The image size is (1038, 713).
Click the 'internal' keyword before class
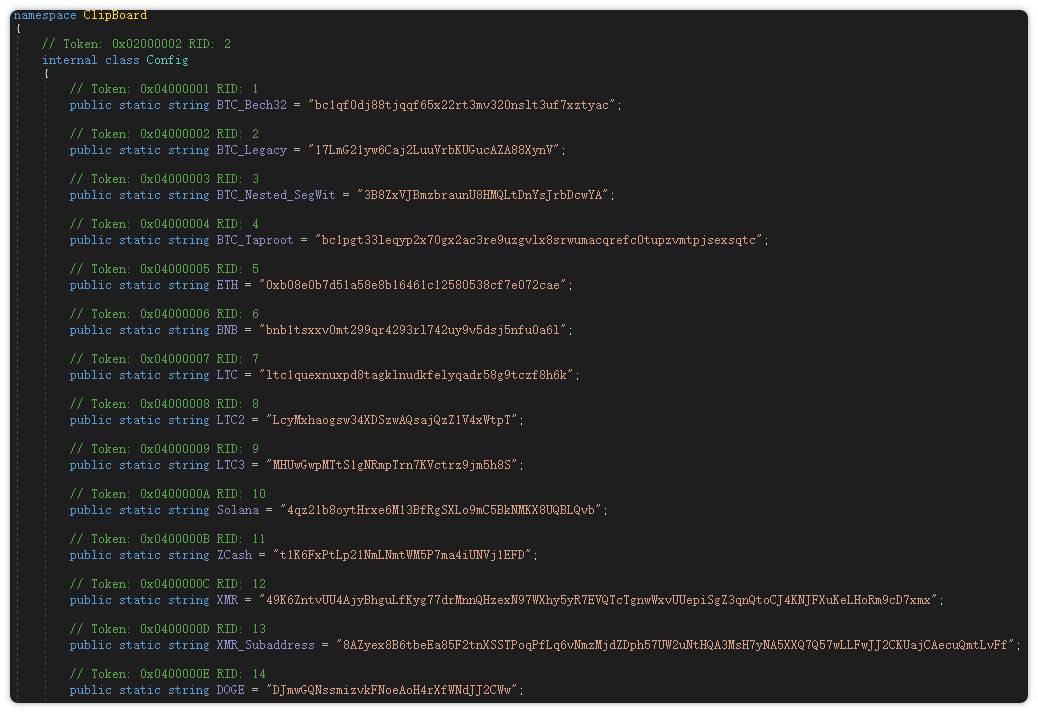70,60
